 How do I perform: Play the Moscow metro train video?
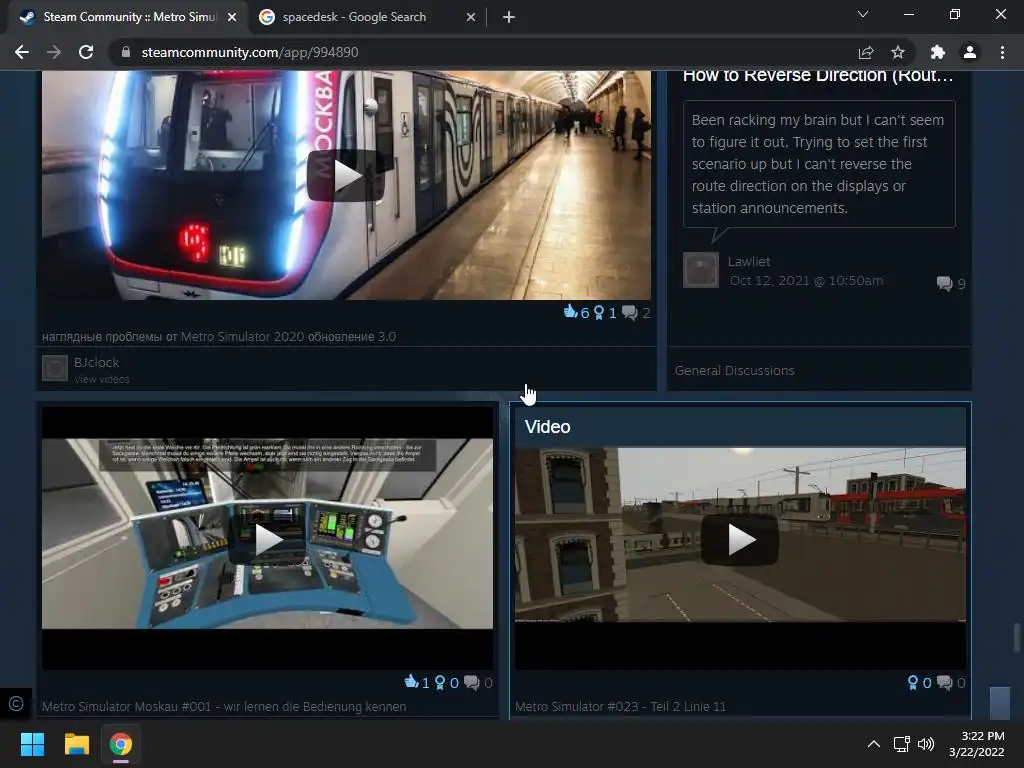pos(345,175)
